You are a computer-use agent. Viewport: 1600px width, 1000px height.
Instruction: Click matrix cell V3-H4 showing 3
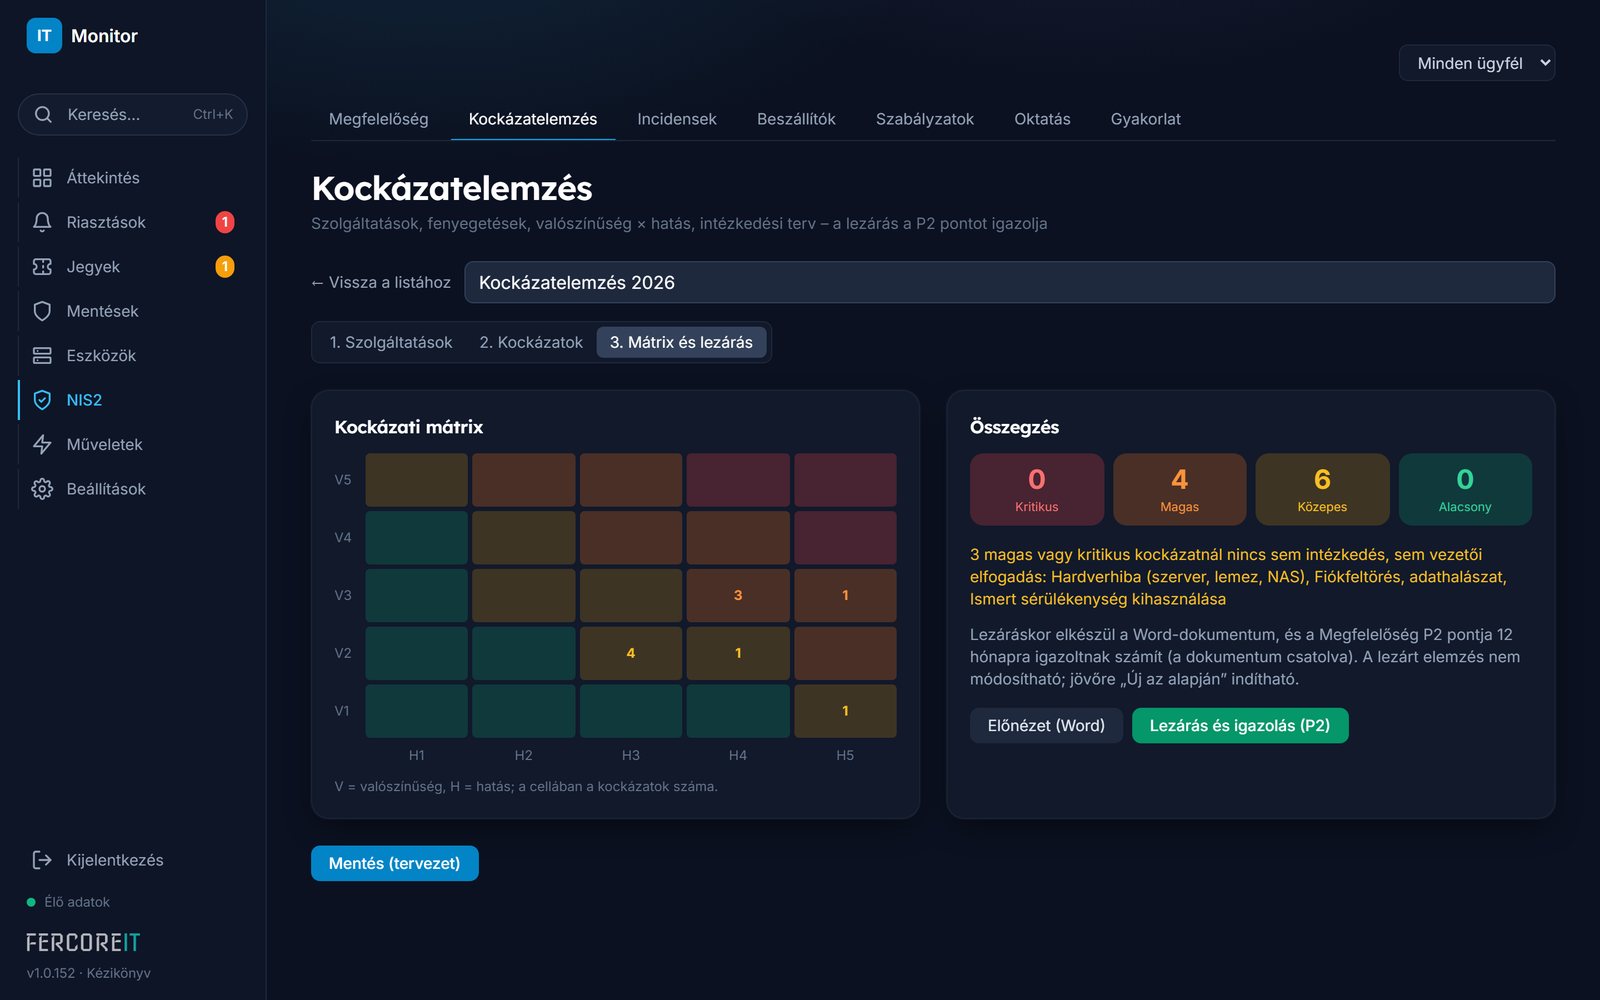pos(738,595)
